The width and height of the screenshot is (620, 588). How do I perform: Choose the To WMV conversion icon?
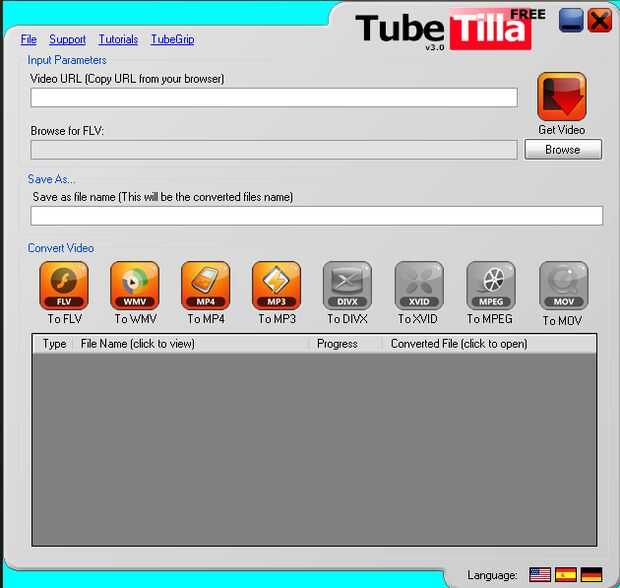(x=135, y=285)
